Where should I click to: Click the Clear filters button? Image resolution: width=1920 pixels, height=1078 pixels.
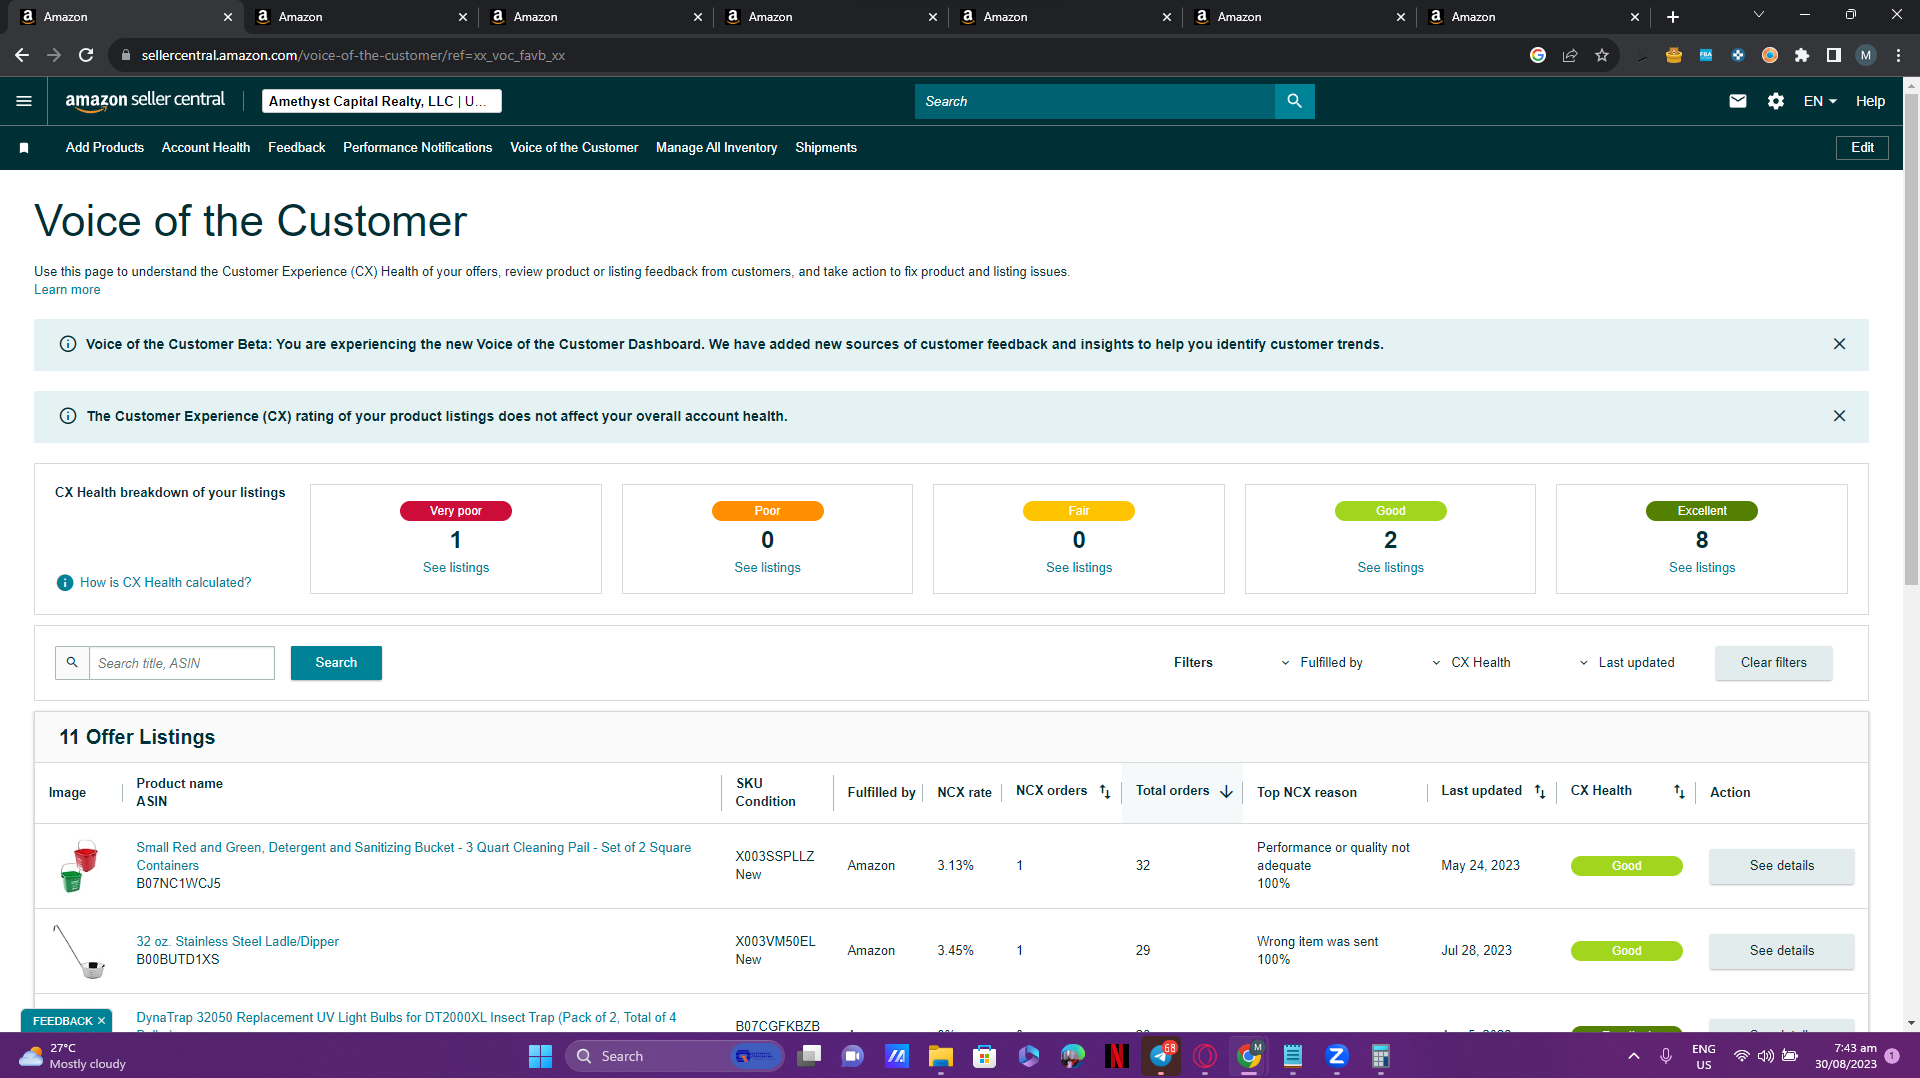1774,663
